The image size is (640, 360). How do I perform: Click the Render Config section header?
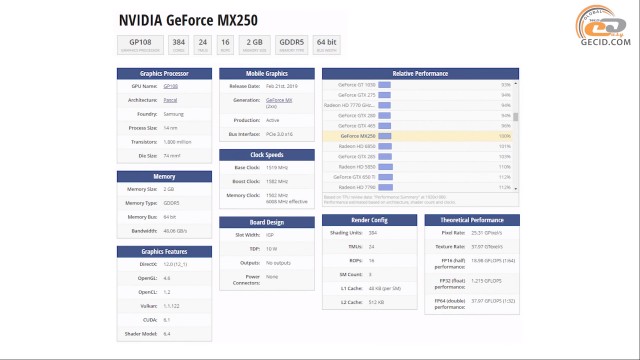point(369,220)
